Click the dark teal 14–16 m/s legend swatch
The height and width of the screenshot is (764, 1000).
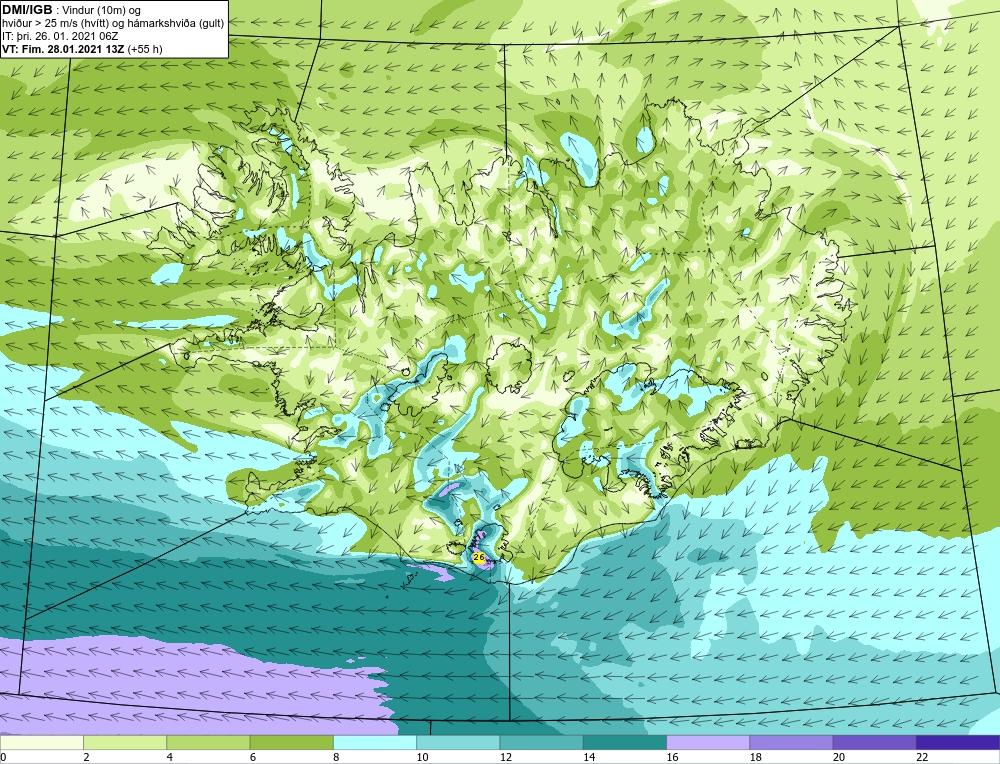click(x=624, y=742)
